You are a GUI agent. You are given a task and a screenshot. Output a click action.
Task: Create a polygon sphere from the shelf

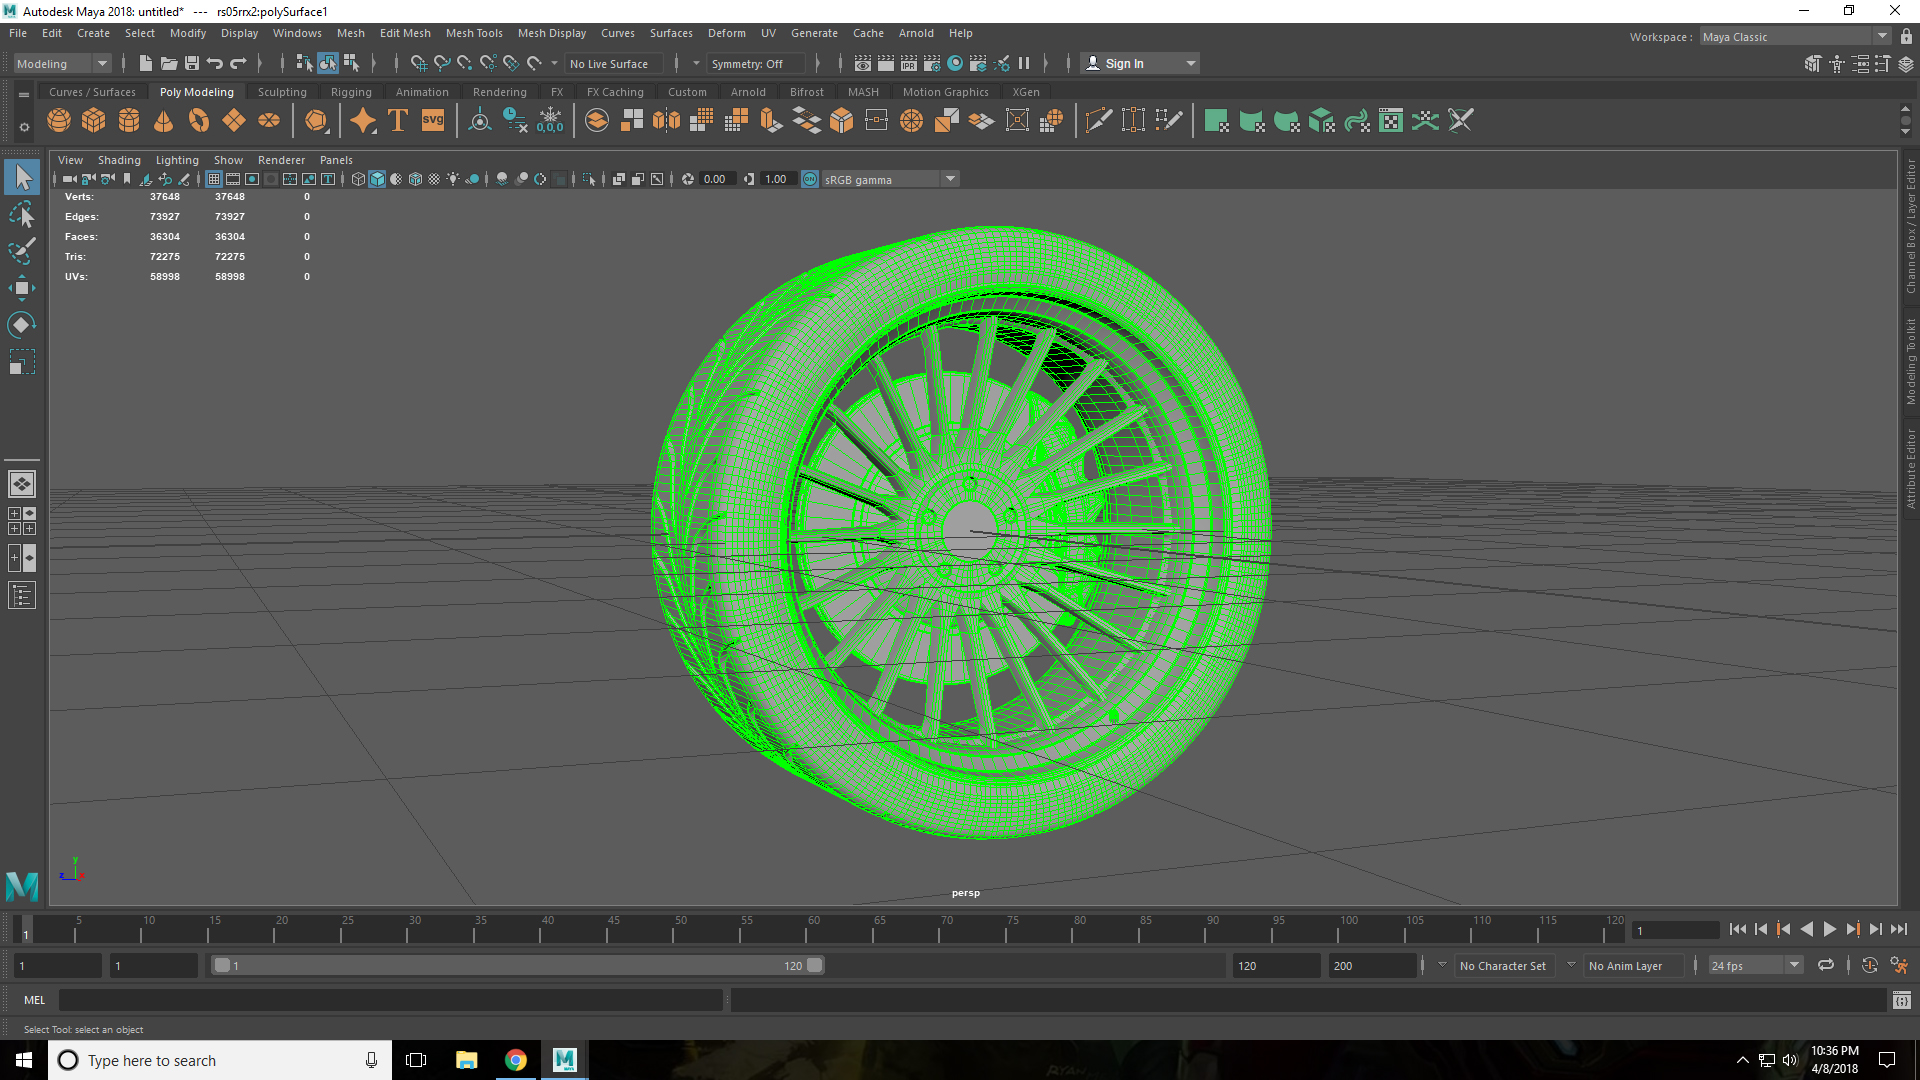(x=59, y=121)
